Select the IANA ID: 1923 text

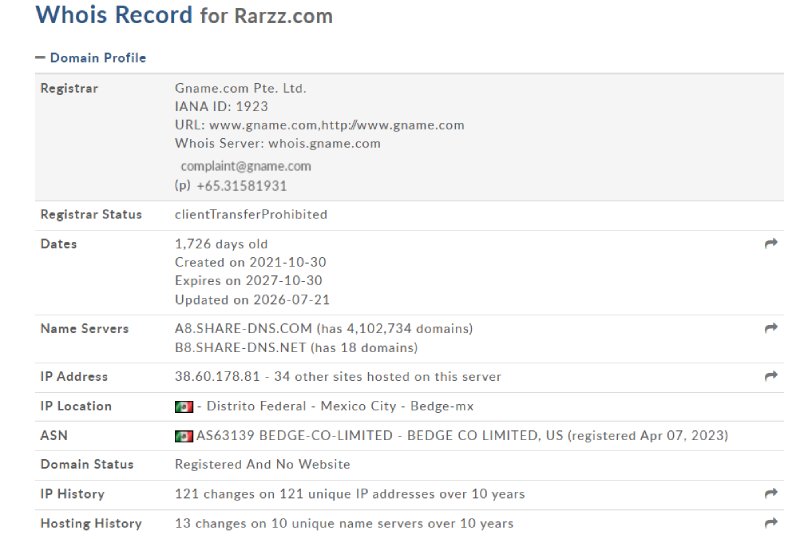pyautogui.click(x=221, y=106)
